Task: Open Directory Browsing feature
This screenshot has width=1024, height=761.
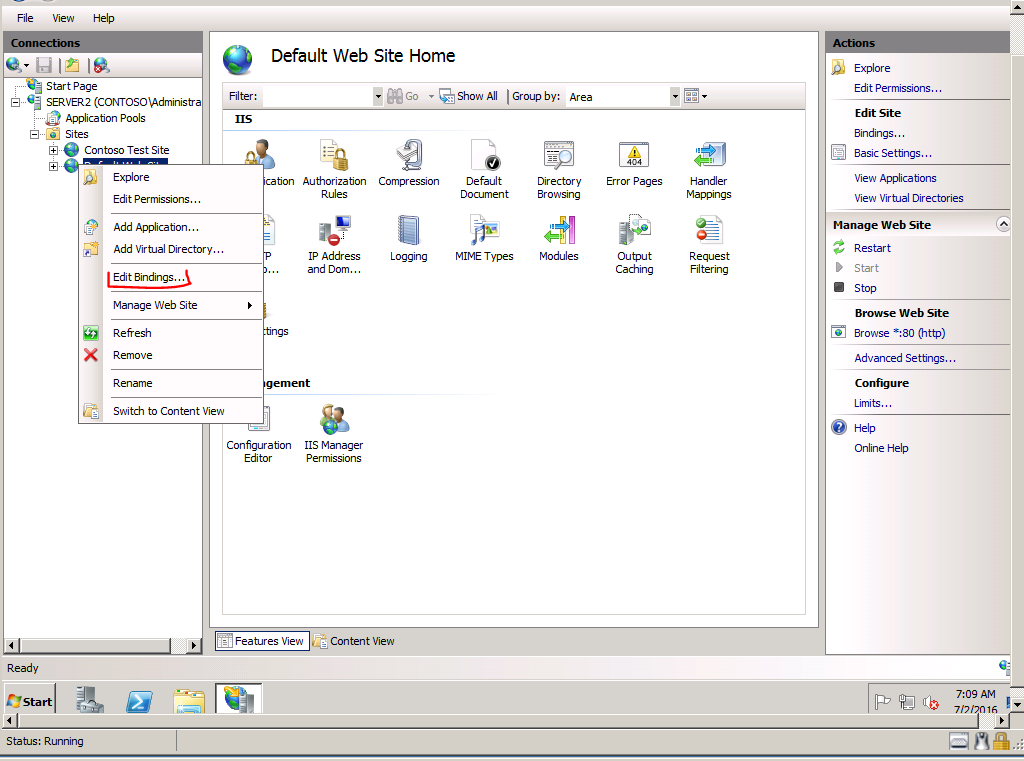Action: click(558, 169)
